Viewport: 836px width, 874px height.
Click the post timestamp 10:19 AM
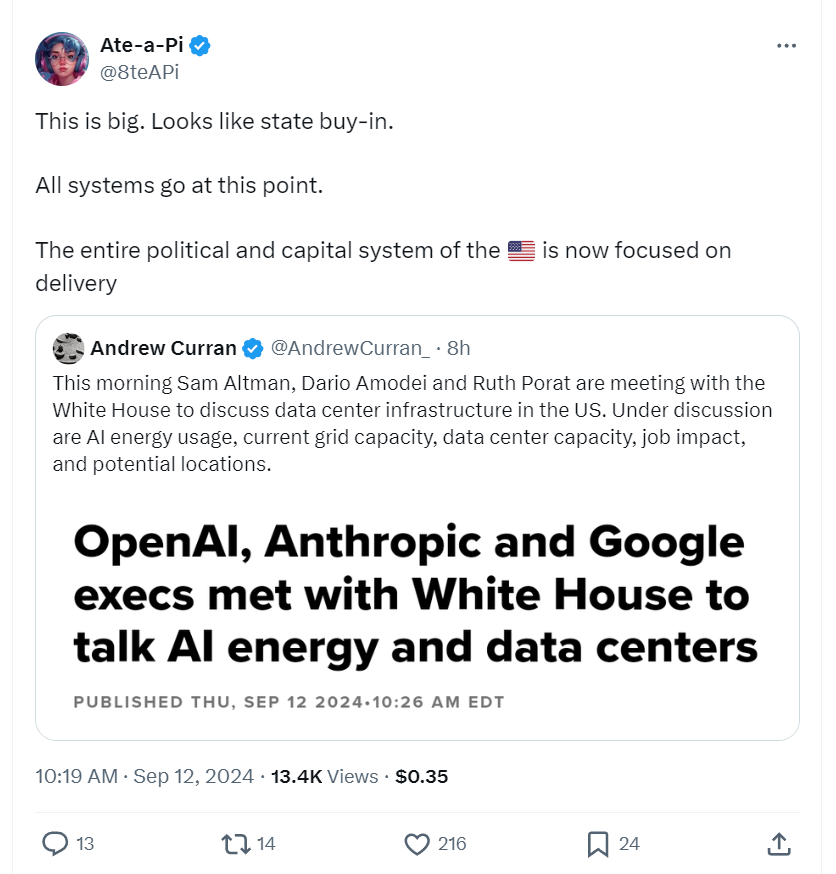(x=76, y=776)
